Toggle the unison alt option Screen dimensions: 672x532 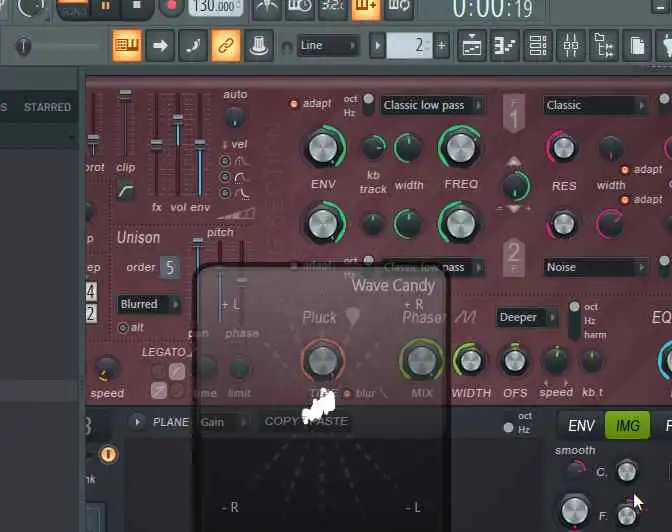(123, 328)
